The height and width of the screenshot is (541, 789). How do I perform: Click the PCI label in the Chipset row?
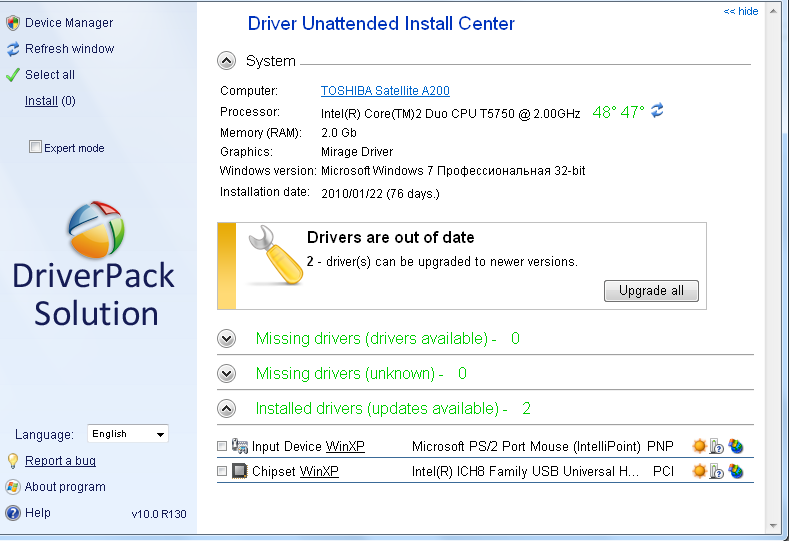663,472
